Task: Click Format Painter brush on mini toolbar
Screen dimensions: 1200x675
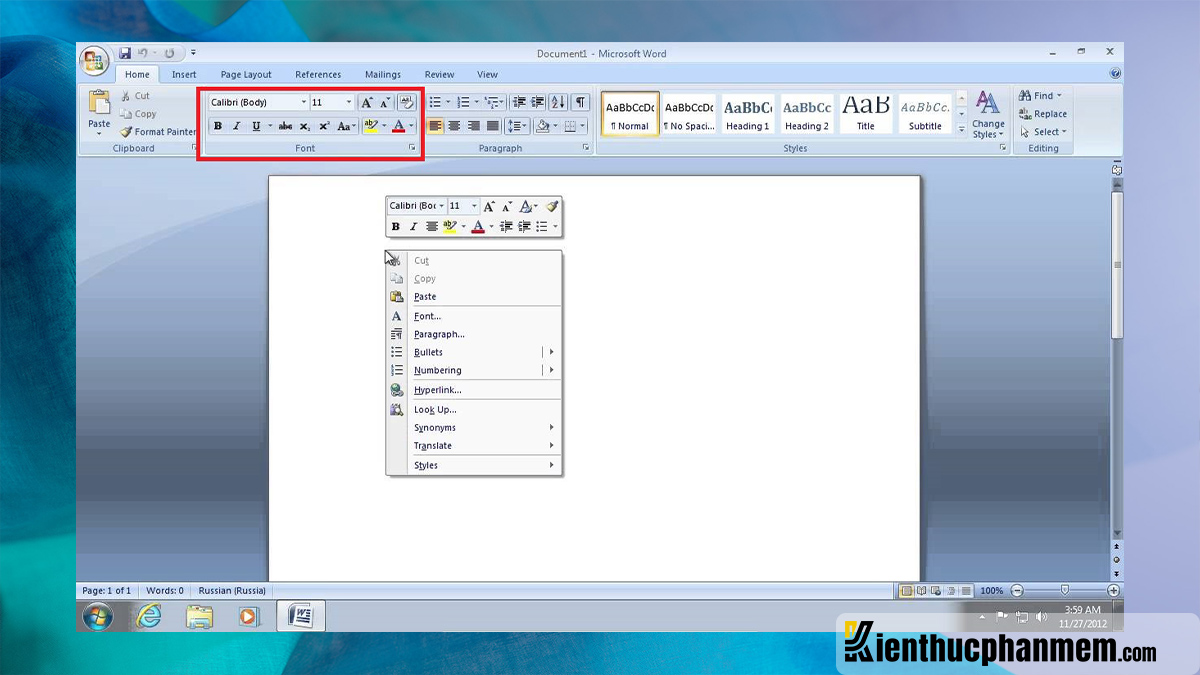Action: (x=552, y=205)
